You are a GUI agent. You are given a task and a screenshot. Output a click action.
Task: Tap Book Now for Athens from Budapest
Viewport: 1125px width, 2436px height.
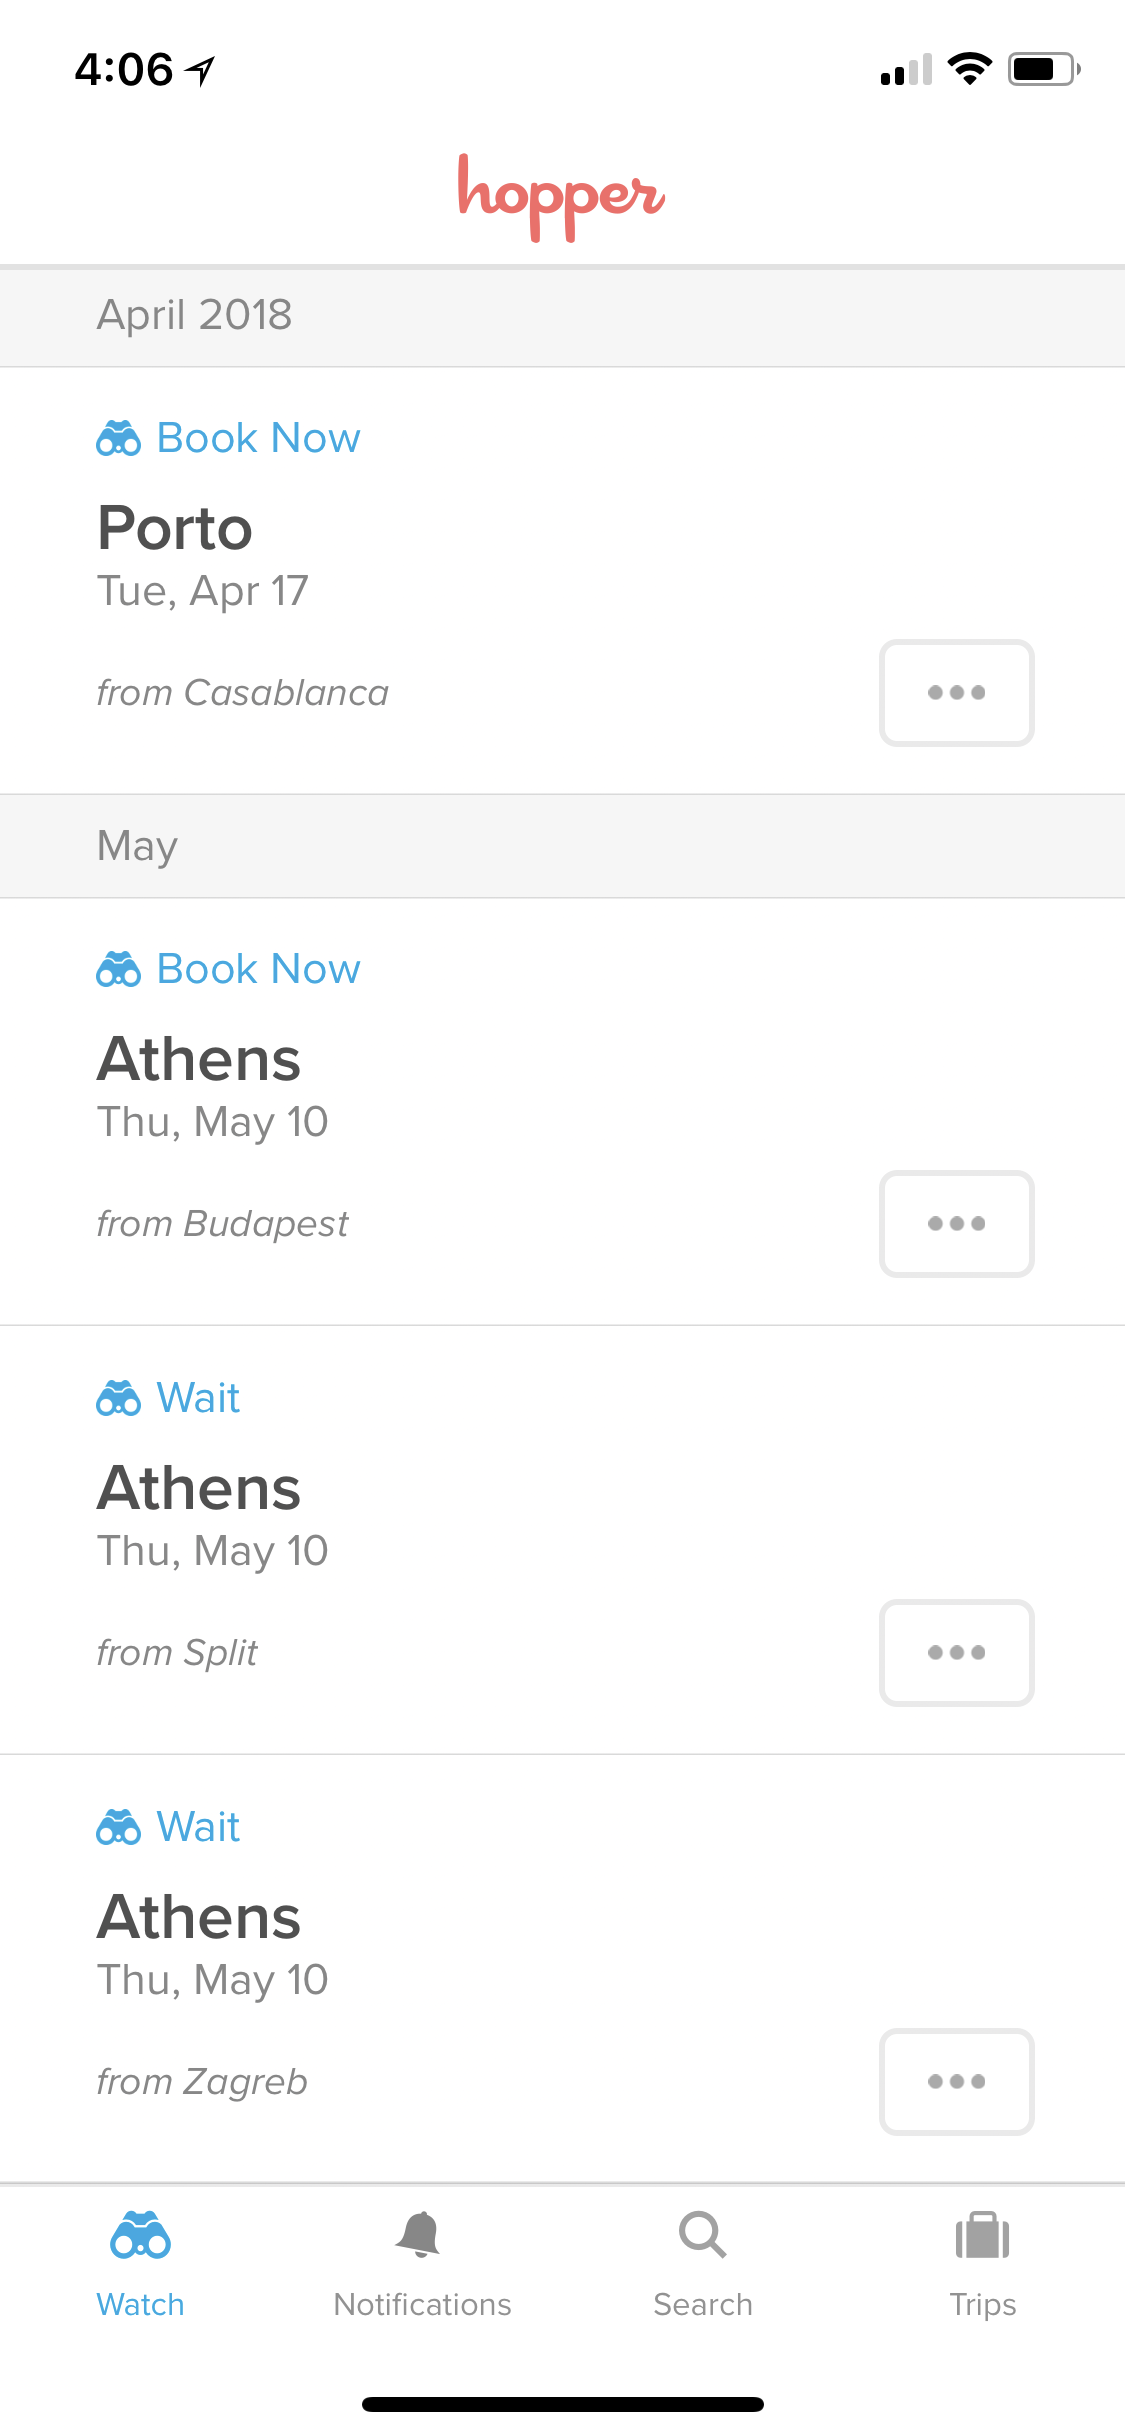point(258,969)
